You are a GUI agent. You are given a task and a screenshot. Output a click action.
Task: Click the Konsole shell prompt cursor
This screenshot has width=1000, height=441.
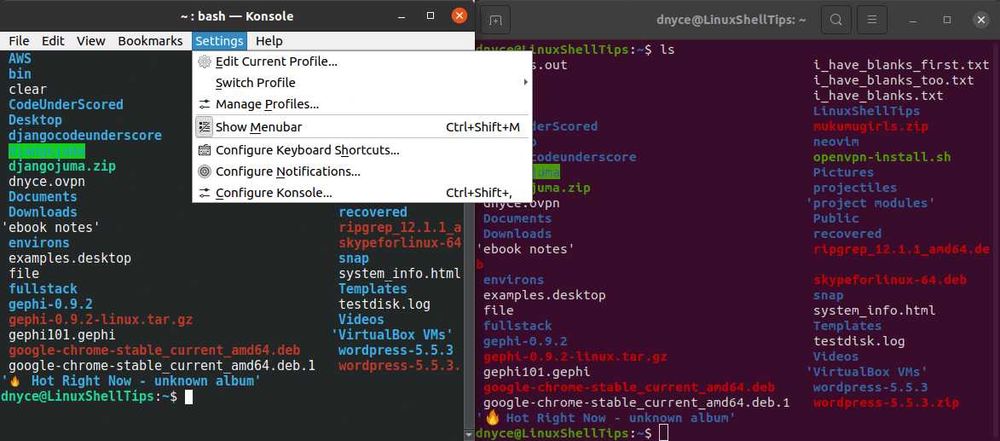point(188,396)
